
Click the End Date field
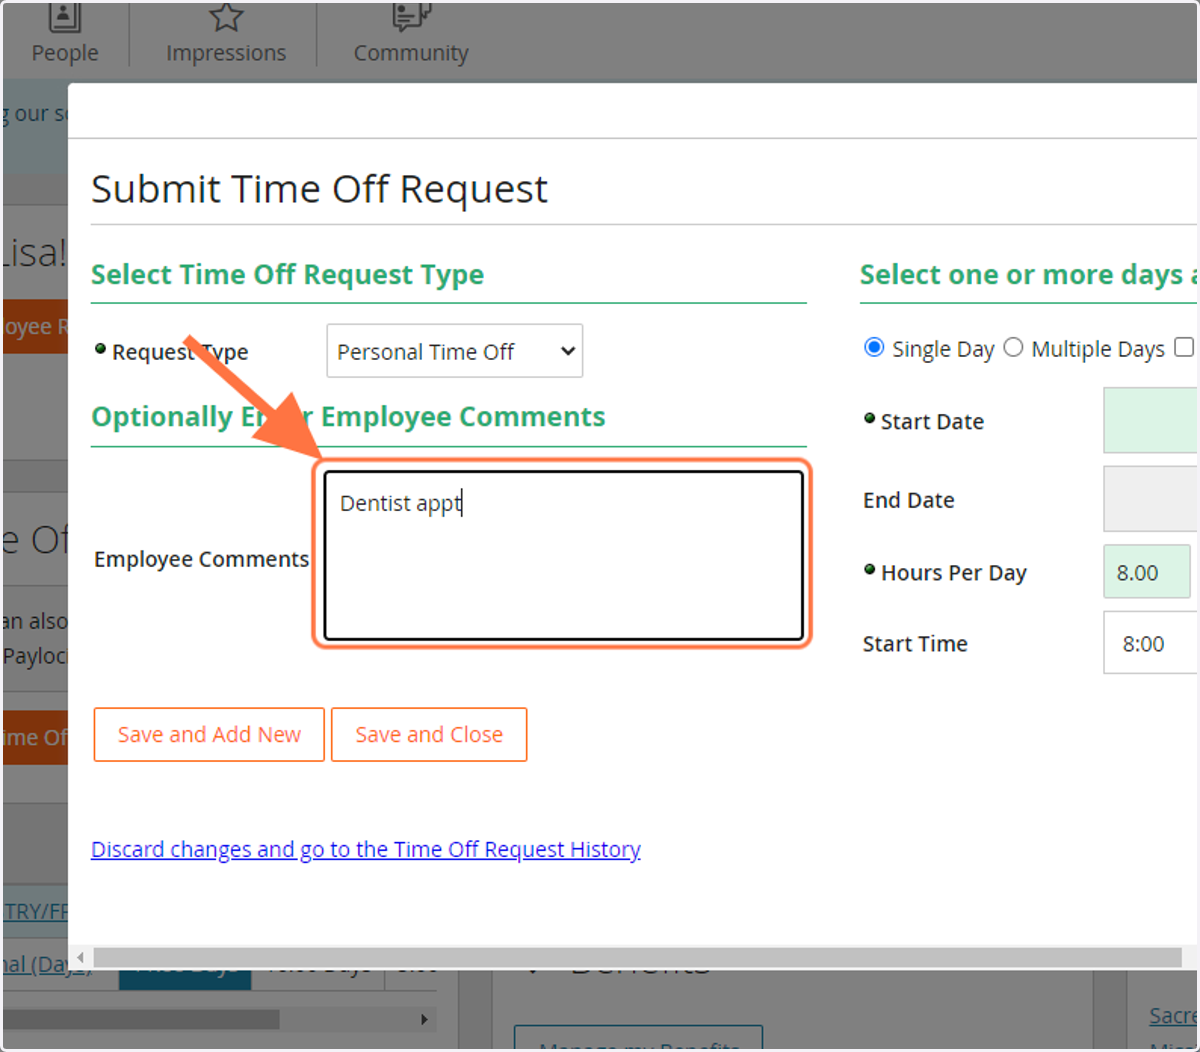pos(1151,499)
